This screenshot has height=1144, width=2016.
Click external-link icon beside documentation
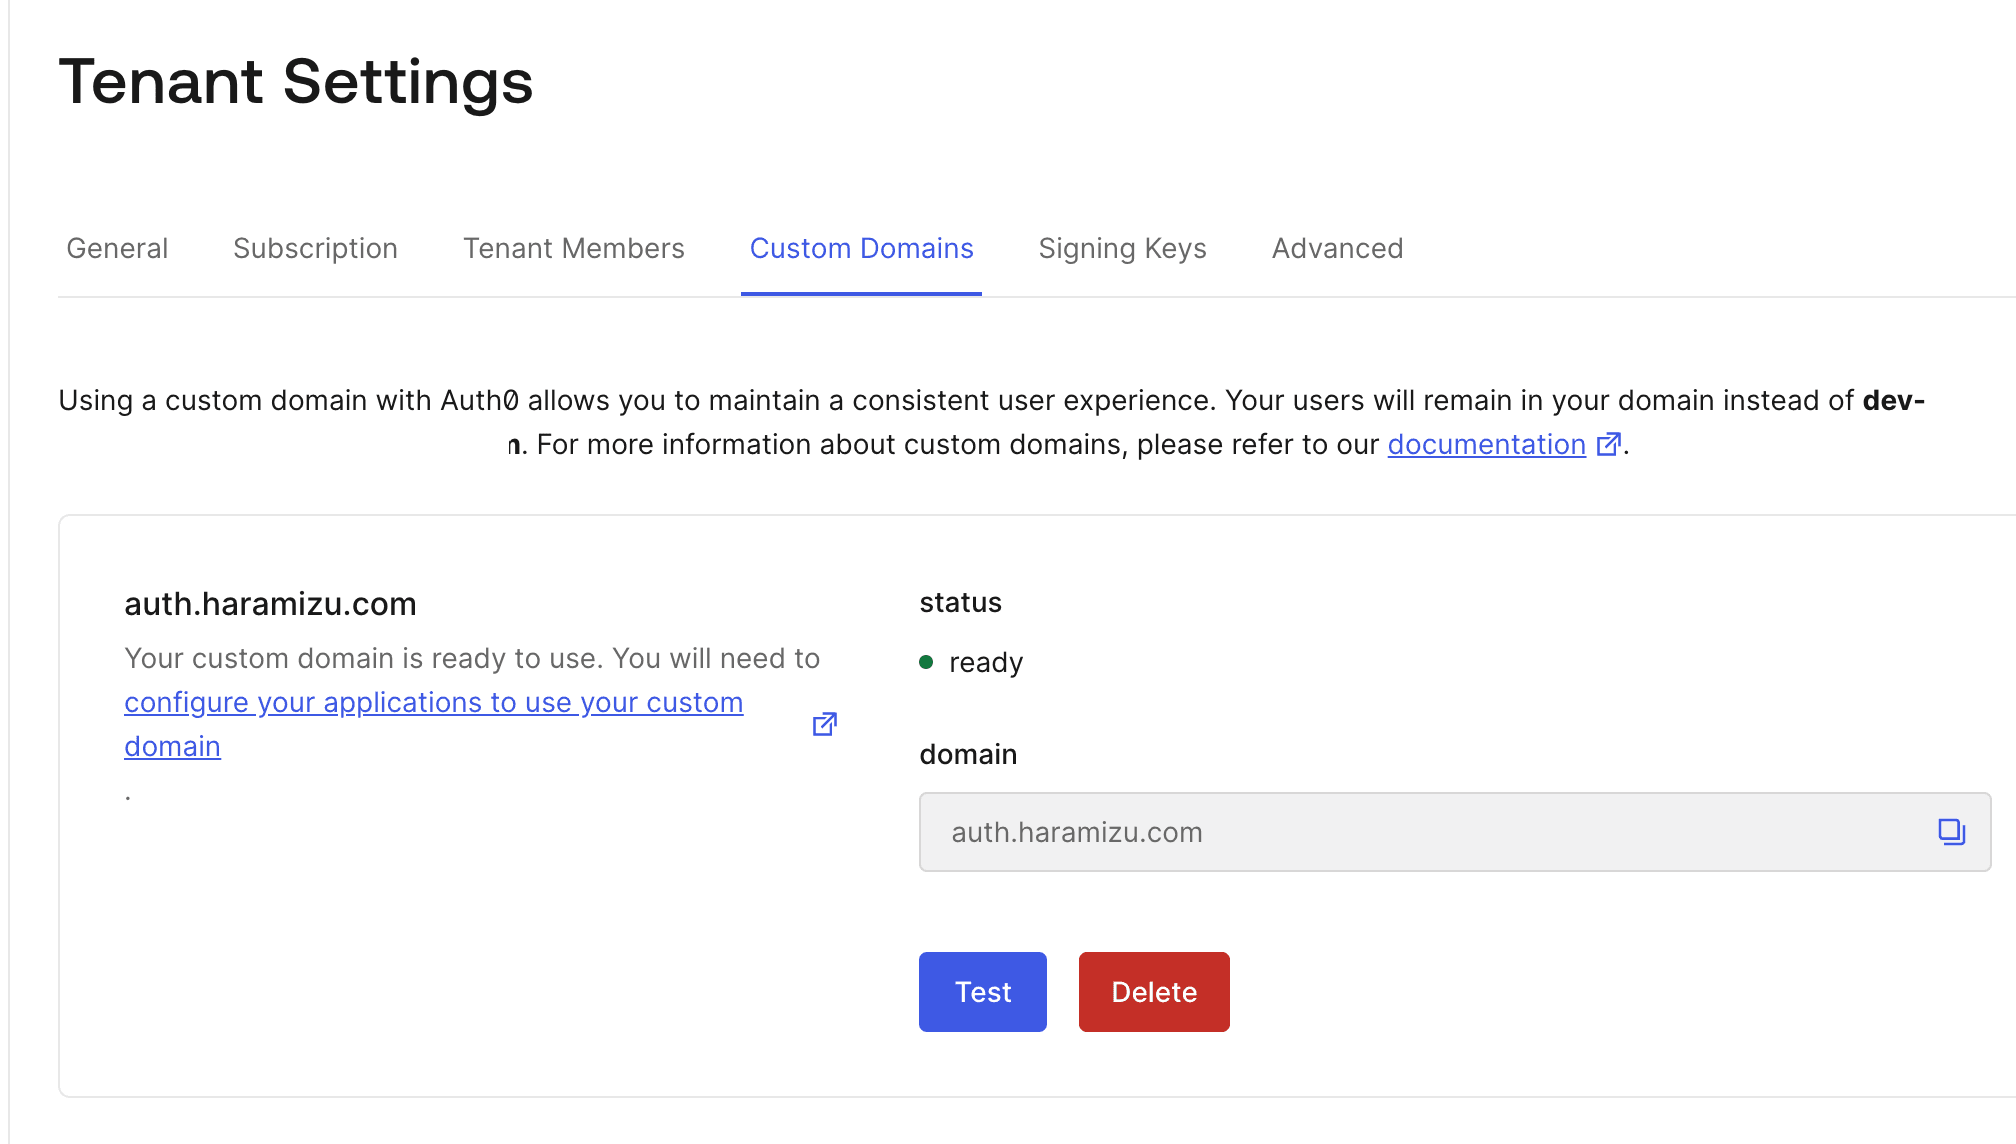[1608, 444]
